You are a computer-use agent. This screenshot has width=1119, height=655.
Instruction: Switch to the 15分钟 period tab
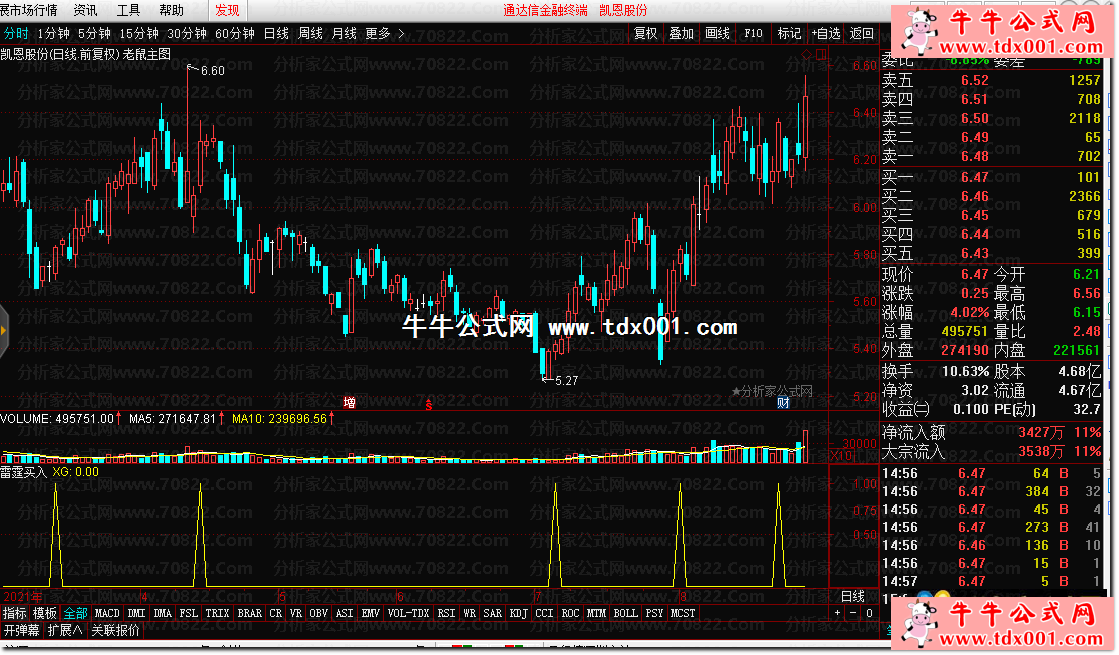[x=139, y=34]
